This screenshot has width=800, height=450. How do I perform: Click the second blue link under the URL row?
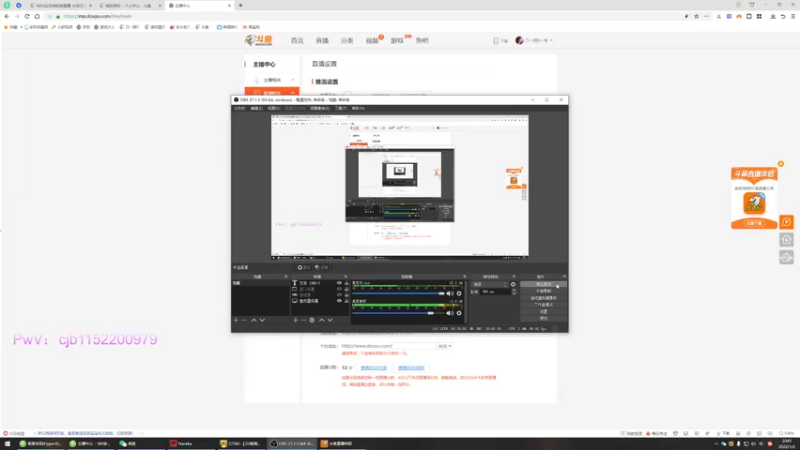point(411,367)
